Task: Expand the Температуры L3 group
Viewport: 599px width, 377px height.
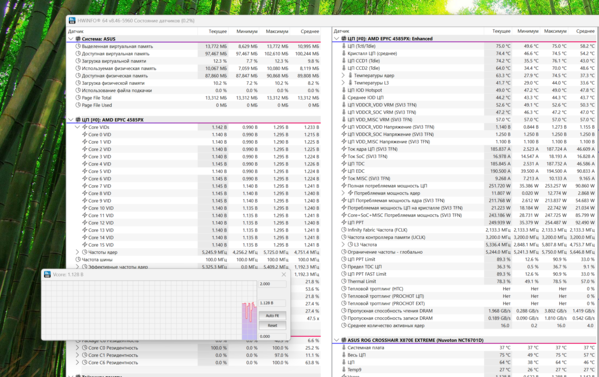Action: (x=343, y=83)
